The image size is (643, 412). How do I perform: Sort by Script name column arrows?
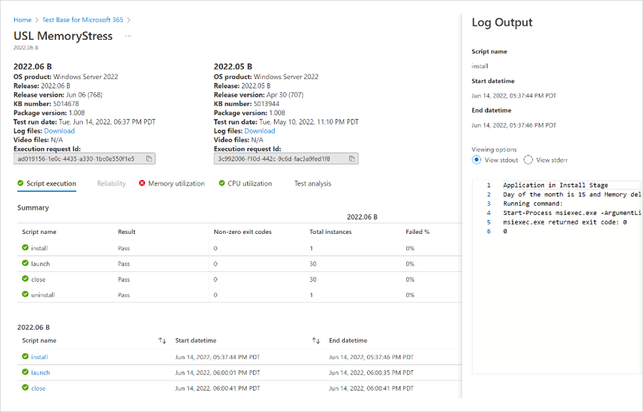pos(162,341)
